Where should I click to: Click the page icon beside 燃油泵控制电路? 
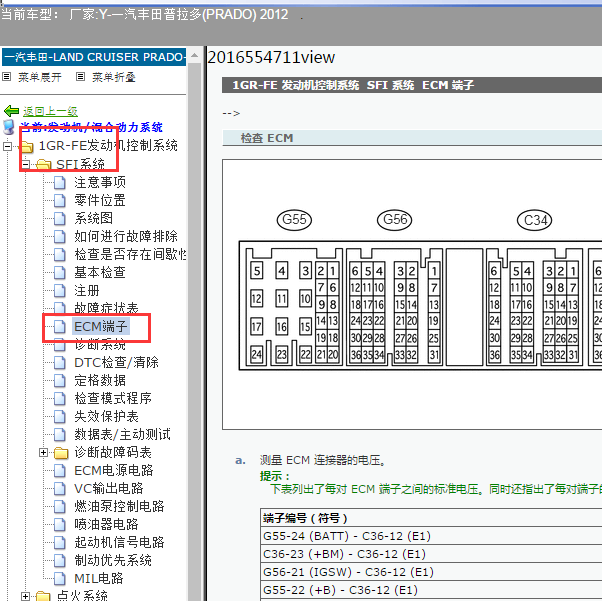[60, 507]
